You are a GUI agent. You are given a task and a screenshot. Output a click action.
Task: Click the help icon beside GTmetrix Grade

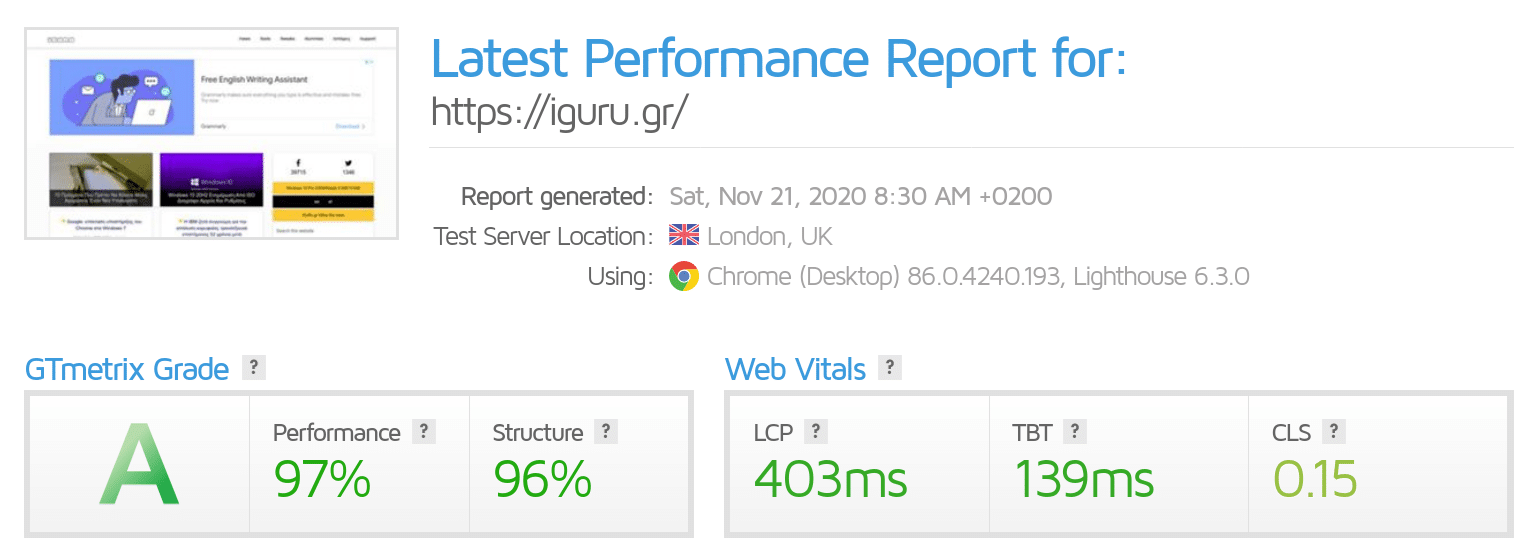tap(254, 367)
